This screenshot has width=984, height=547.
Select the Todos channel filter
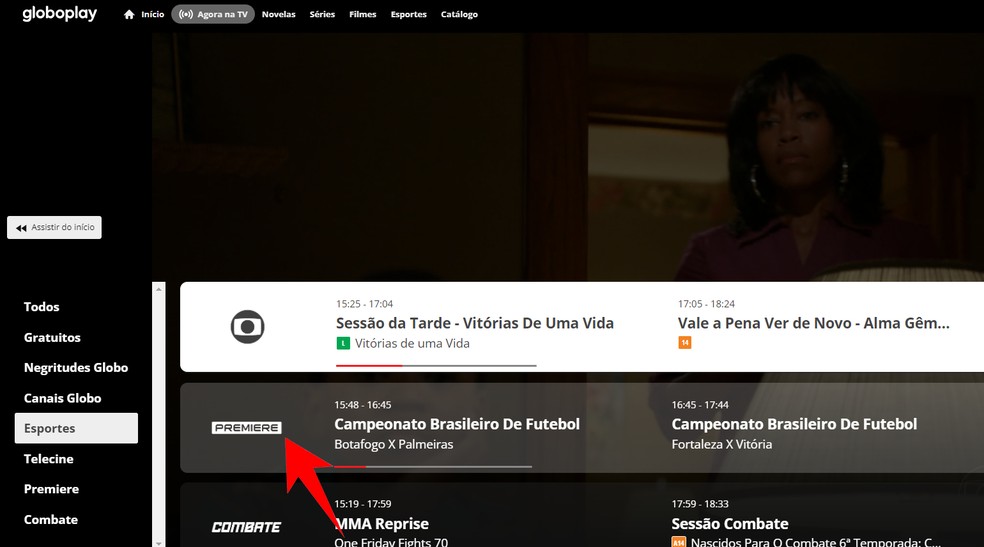coord(41,307)
